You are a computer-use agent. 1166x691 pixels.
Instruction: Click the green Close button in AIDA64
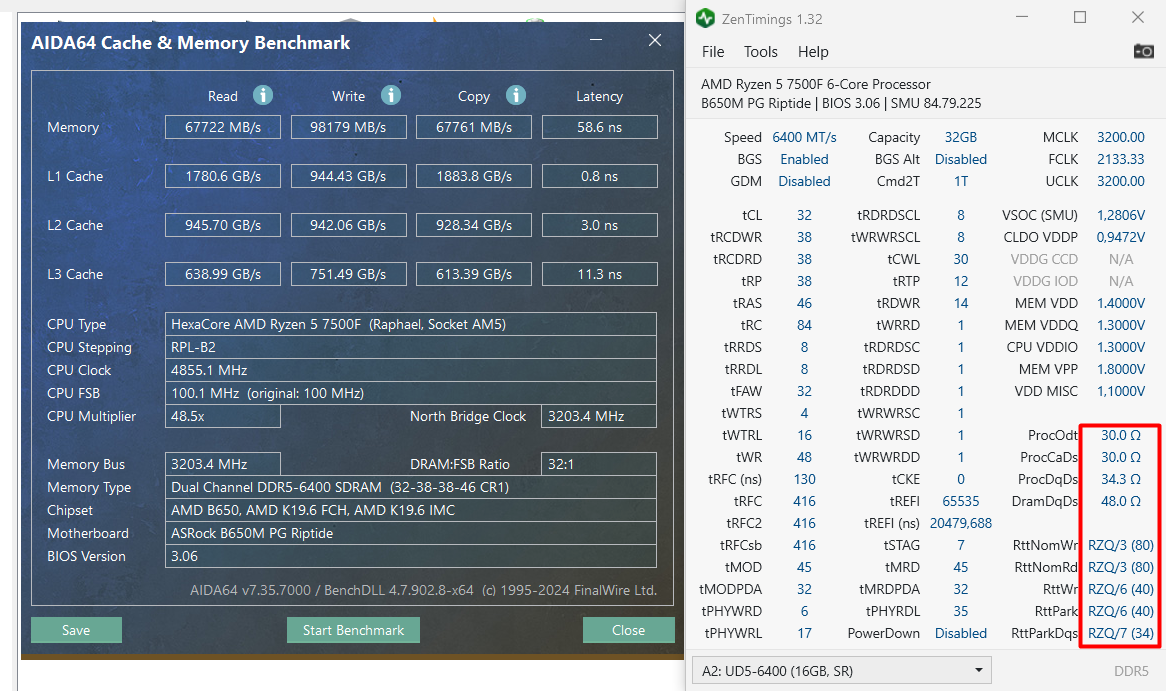click(x=628, y=630)
